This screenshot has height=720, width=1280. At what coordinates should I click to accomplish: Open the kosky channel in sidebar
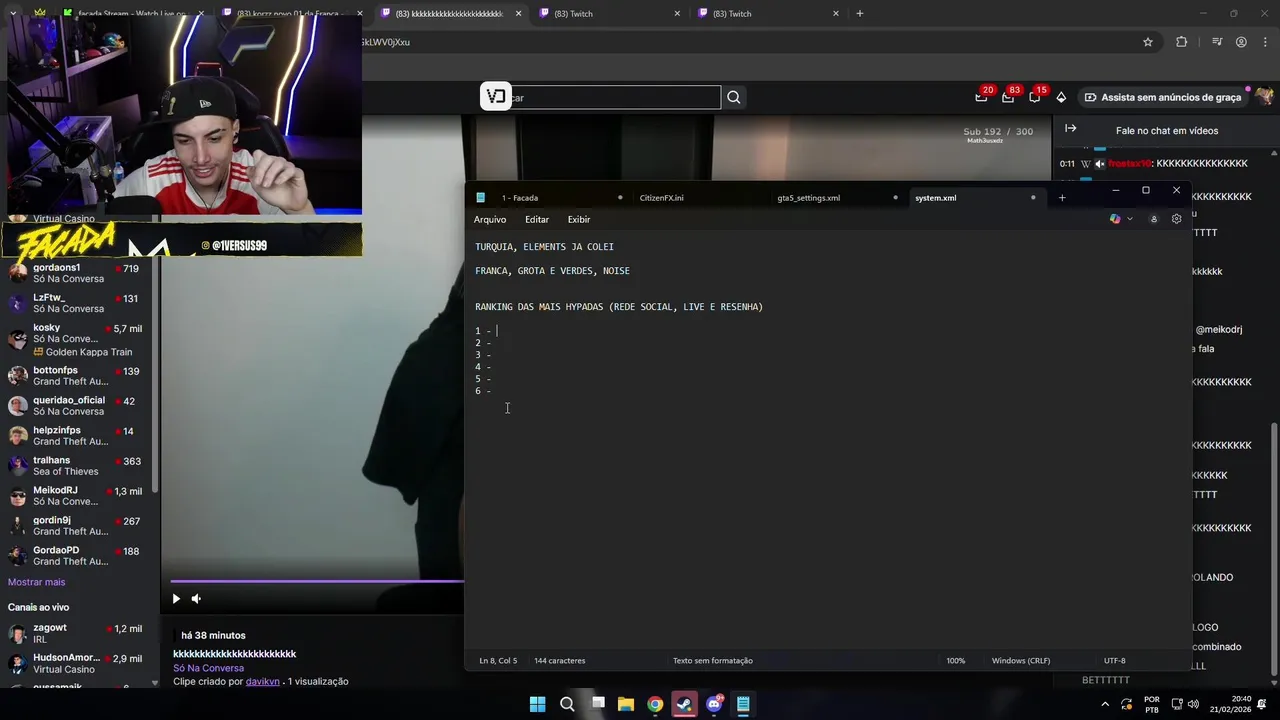coord(78,340)
